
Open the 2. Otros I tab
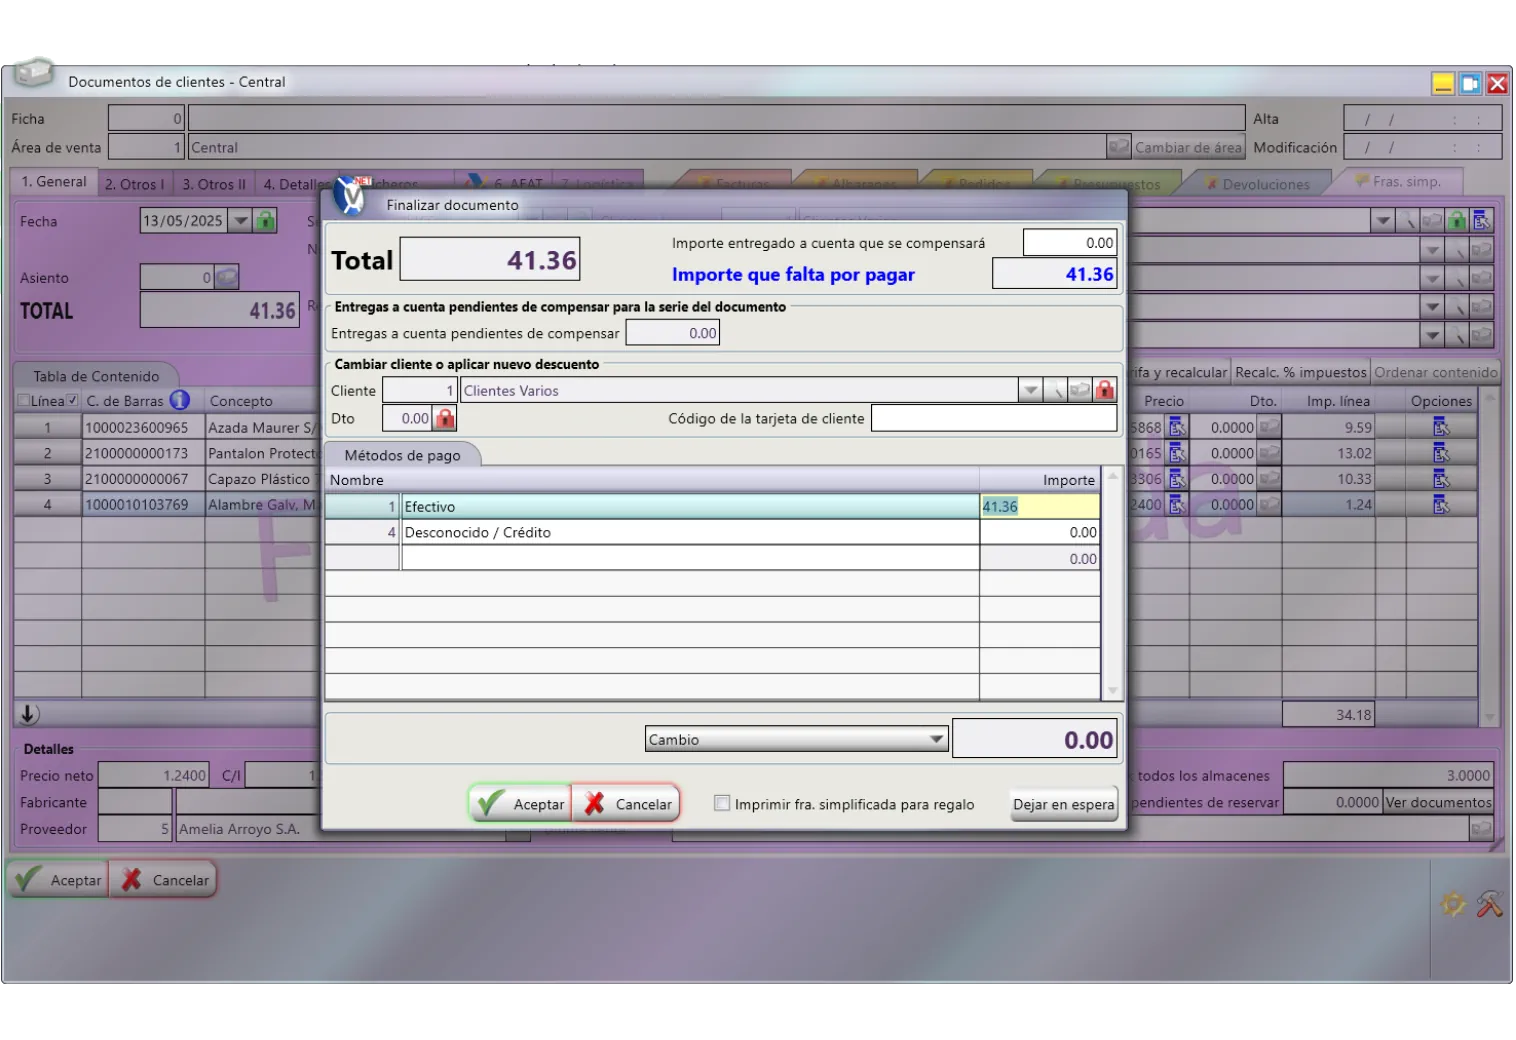pos(134,184)
